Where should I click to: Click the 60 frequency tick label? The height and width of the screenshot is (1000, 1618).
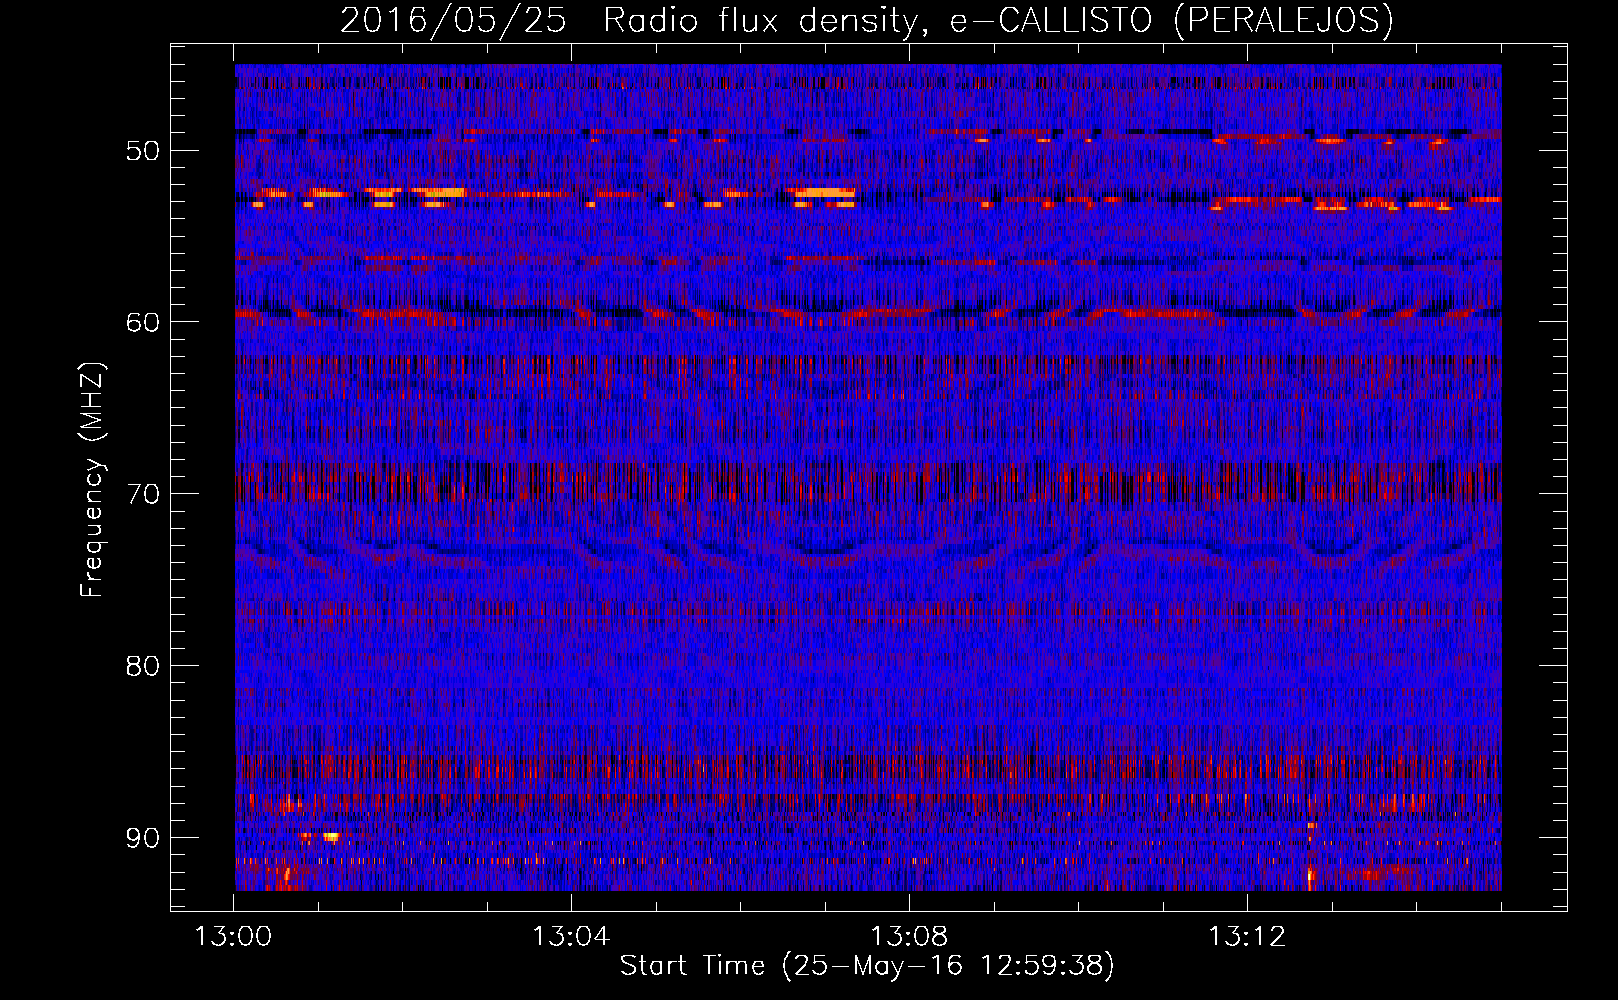click(x=143, y=322)
